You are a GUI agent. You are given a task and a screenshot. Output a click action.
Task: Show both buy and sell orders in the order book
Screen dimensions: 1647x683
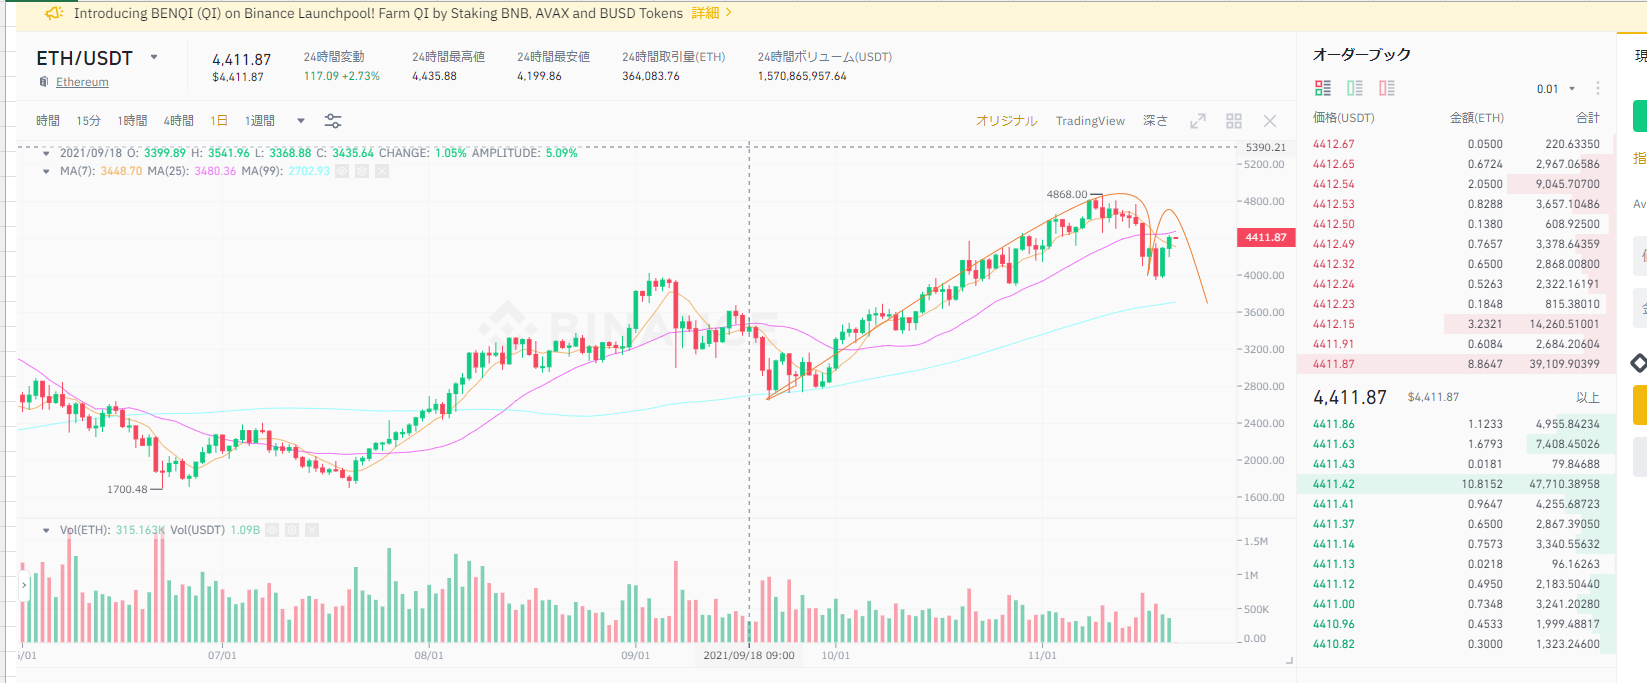(1323, 88)
